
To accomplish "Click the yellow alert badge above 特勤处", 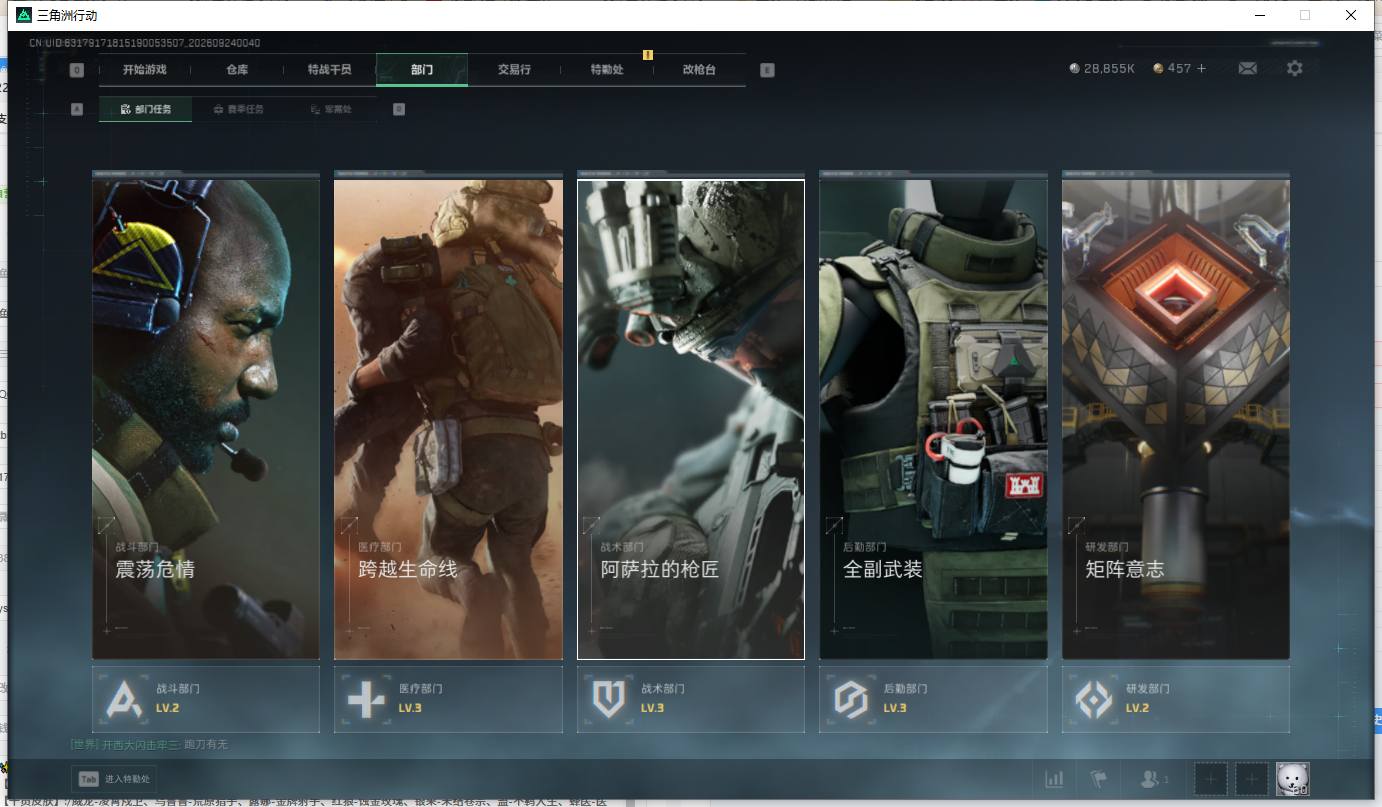I will [x=647, y=55].
